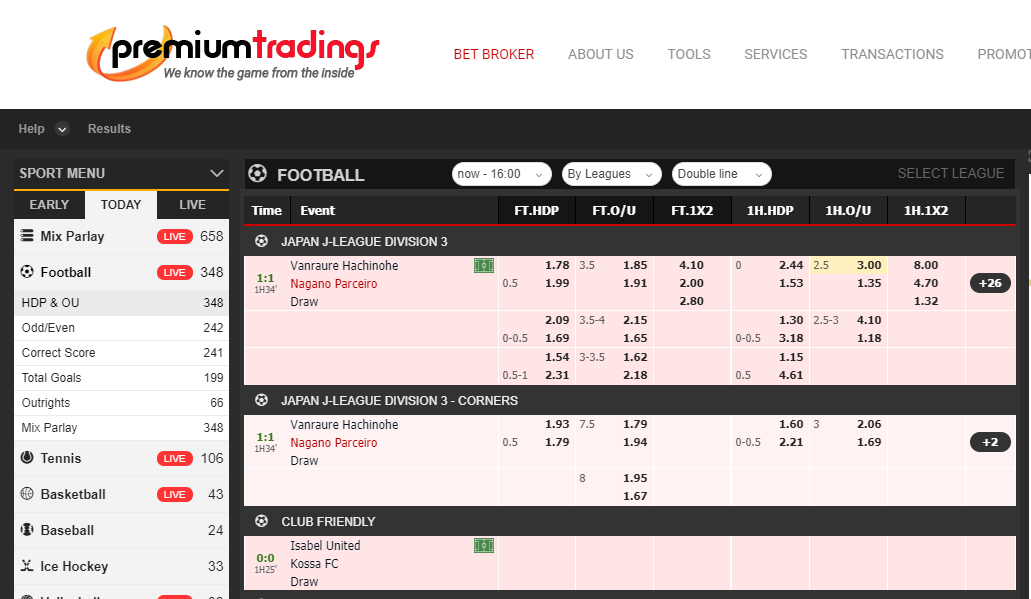1031x599 pixels.
Task: Switch to the EARLY tab
Action: click(48, 204)
